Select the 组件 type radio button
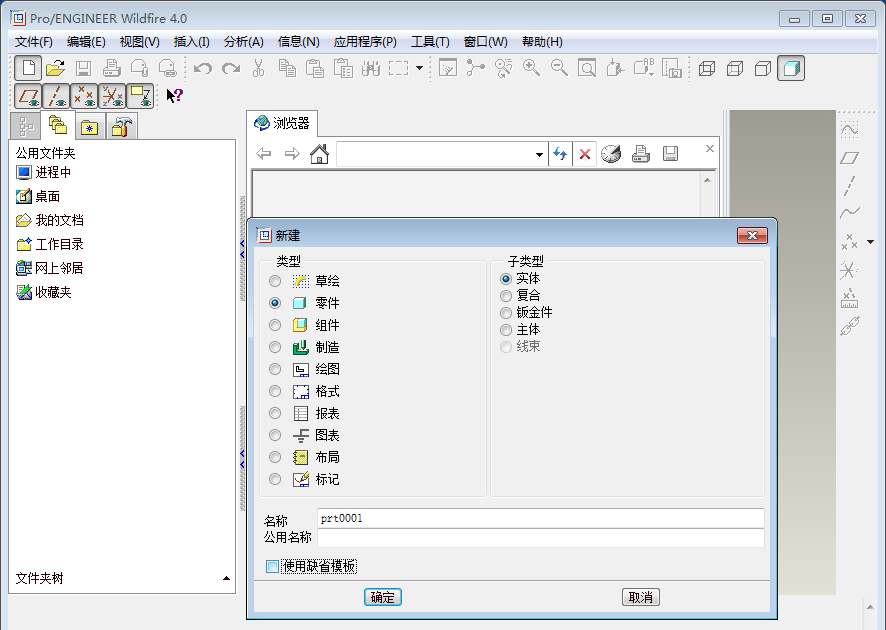Image resolution: width=886 pixels, height=630 pixels. click(275, 325)
